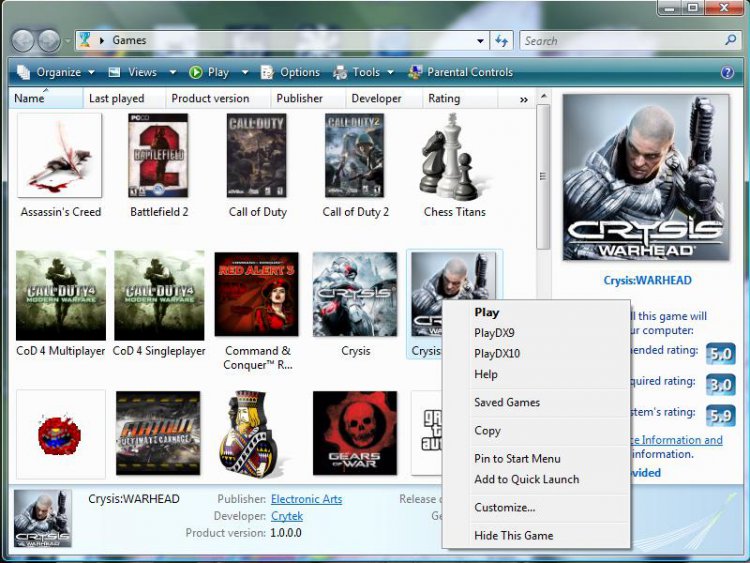
Task: Select the CoD 4 Singleplayer cover
Action: 159,295
